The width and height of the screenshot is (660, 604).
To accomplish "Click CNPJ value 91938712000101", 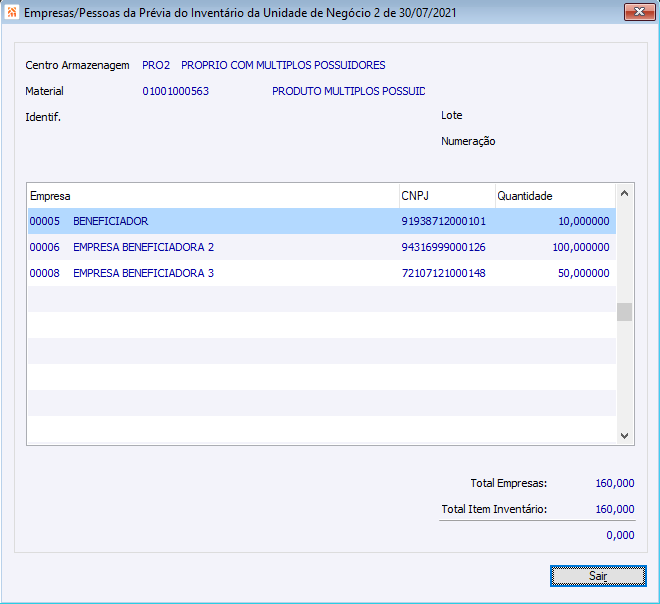I will pos(444,221).
